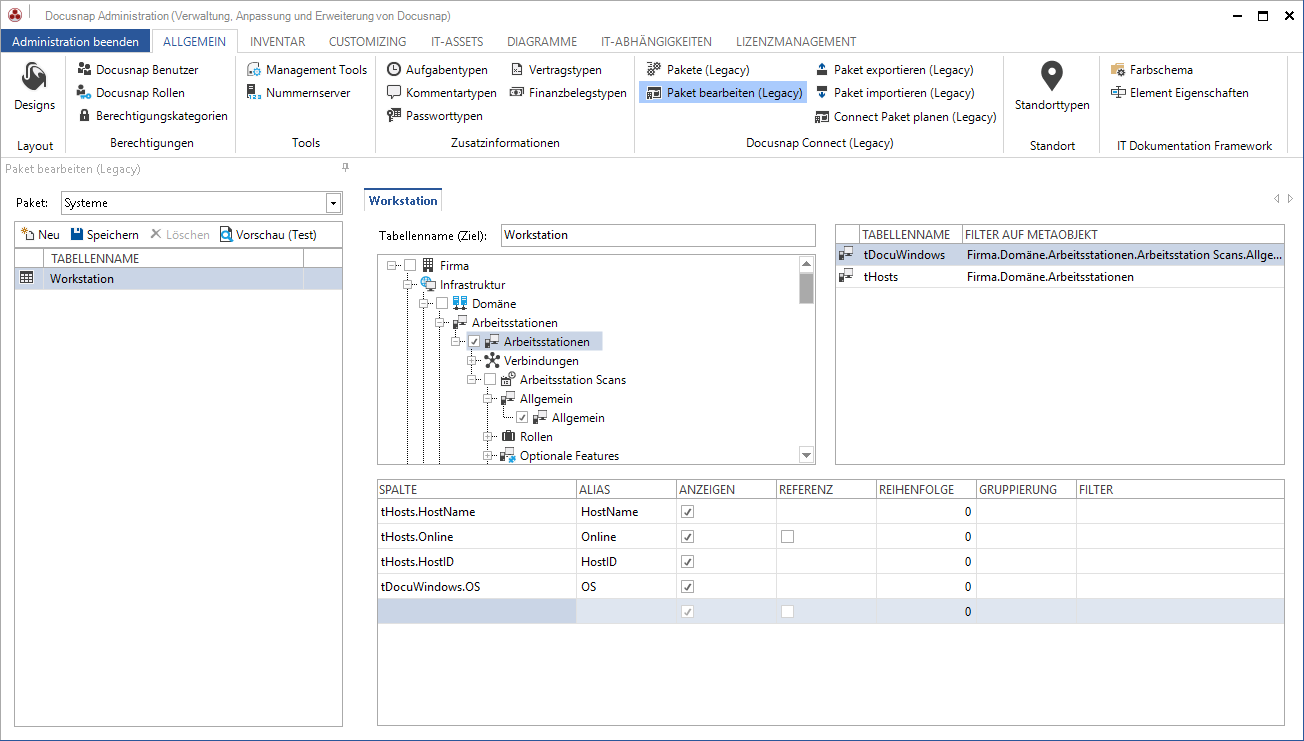
Task: Open Docusnap Rollen
Action: [130, 93]
